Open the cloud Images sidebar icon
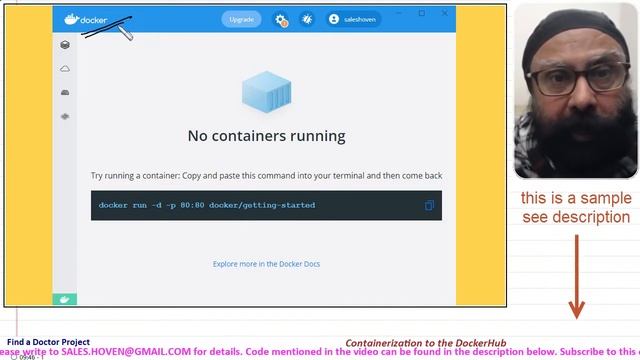This screenshot has height=360, width=640. [x=65, y=69]
